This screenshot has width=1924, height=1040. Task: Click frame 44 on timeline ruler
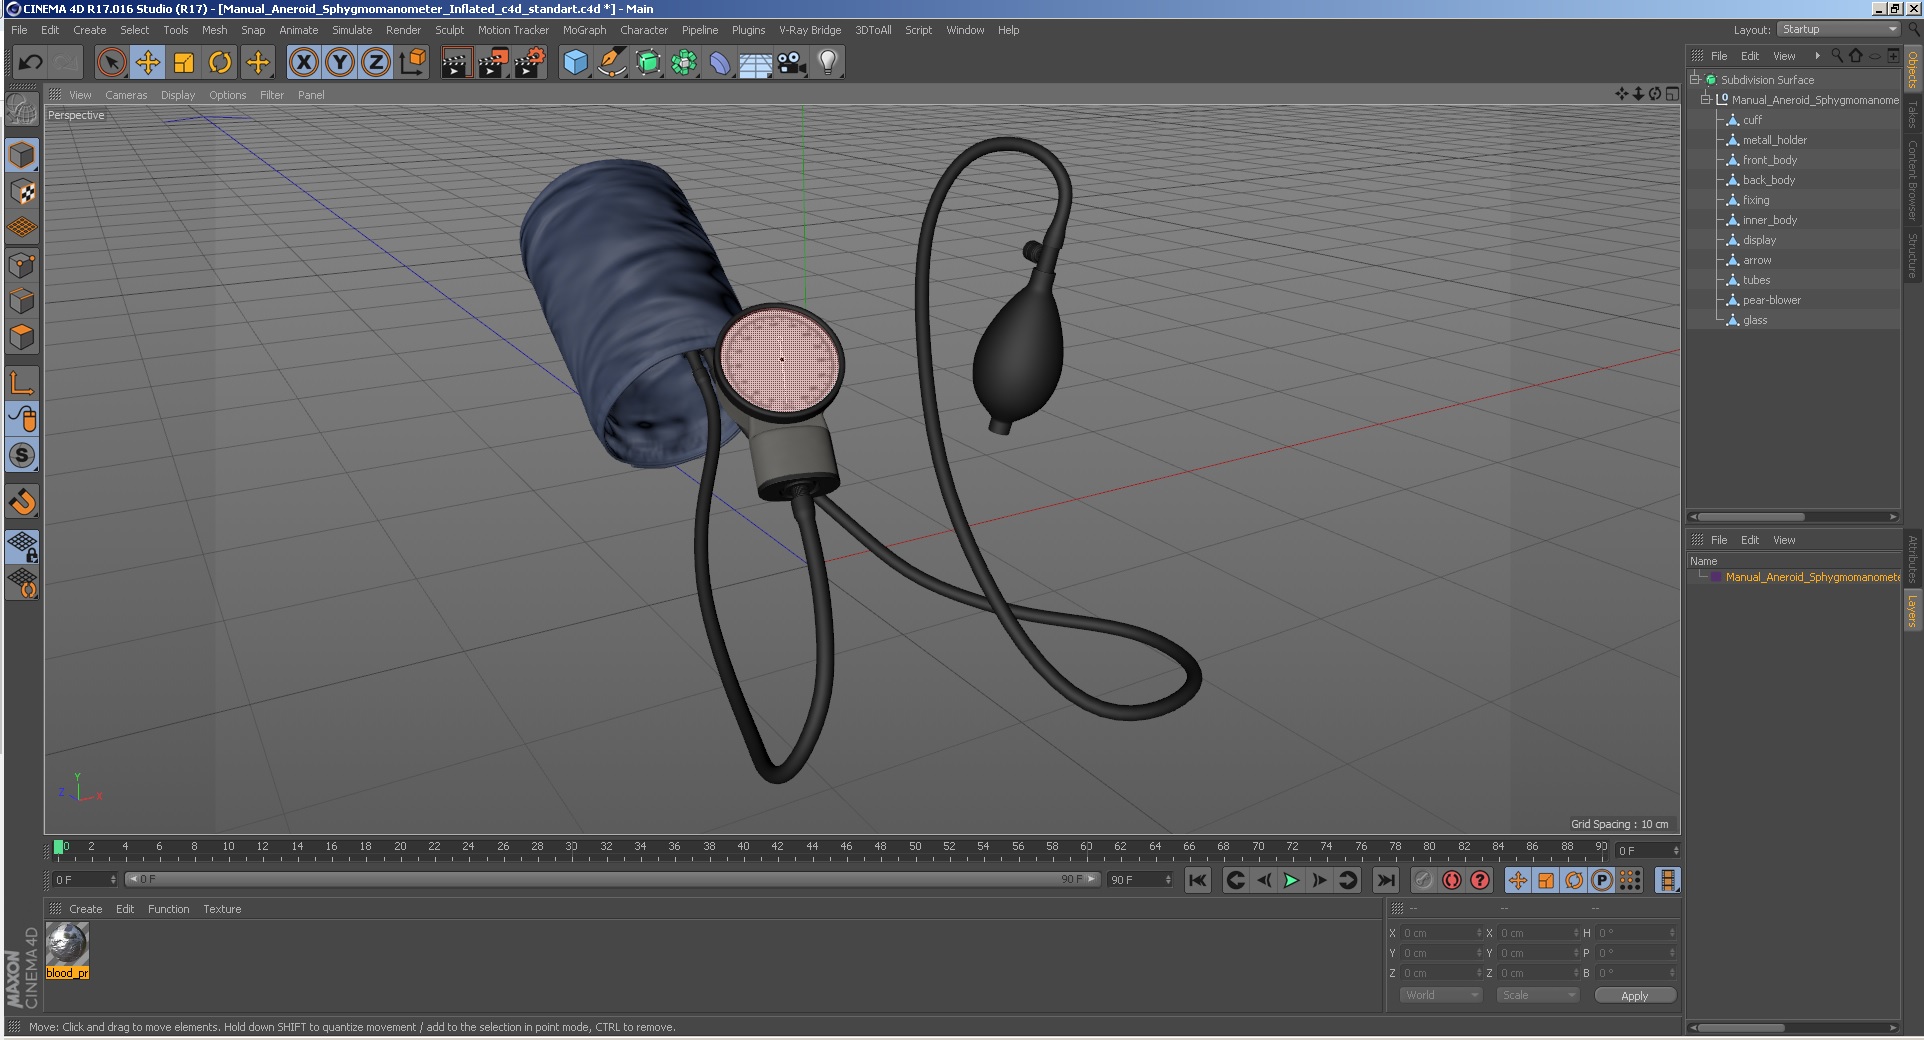pyautogui.click(x=812, y=848)
